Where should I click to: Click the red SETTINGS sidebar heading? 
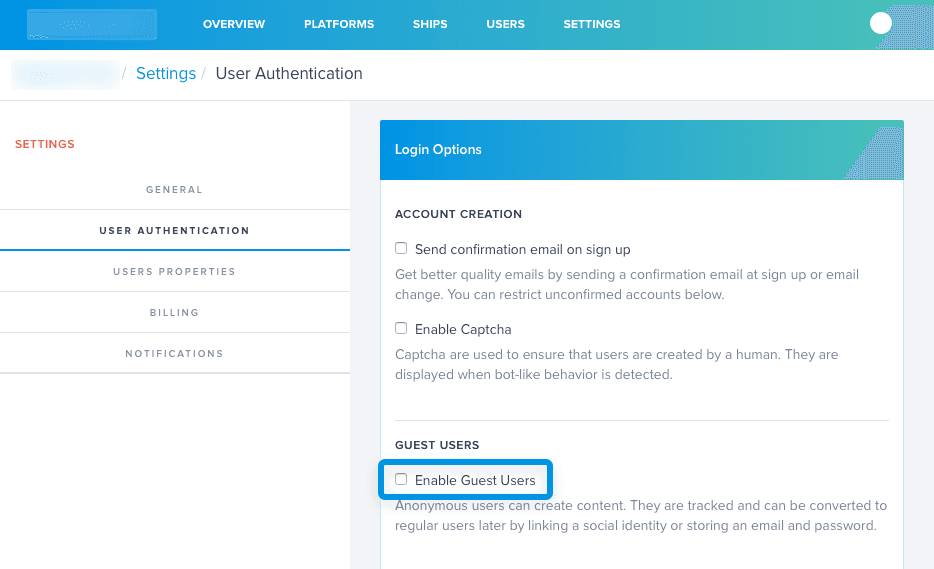(x=45, y=144)
